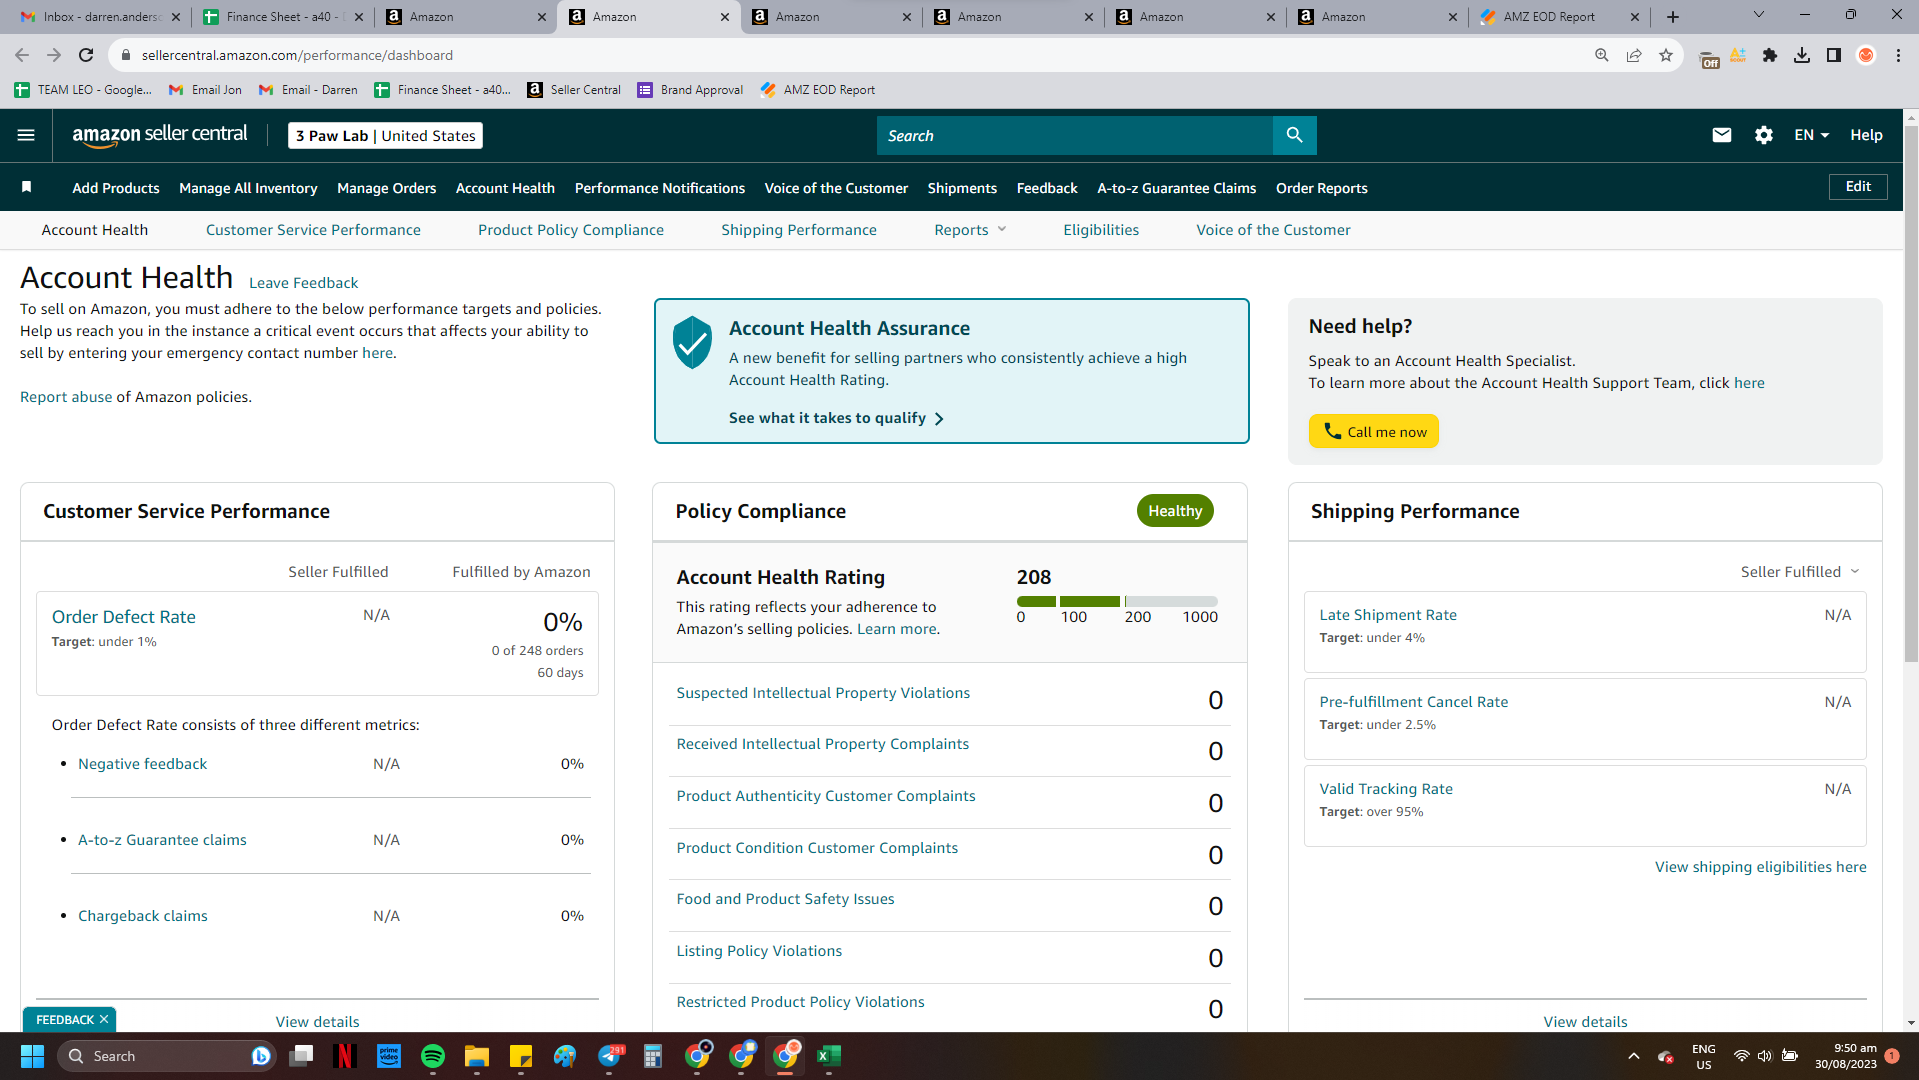Open the Brand Approval bookmark
This screenshot has width=1919, height=1080.
pyautogui.click(x=690, y=90)
